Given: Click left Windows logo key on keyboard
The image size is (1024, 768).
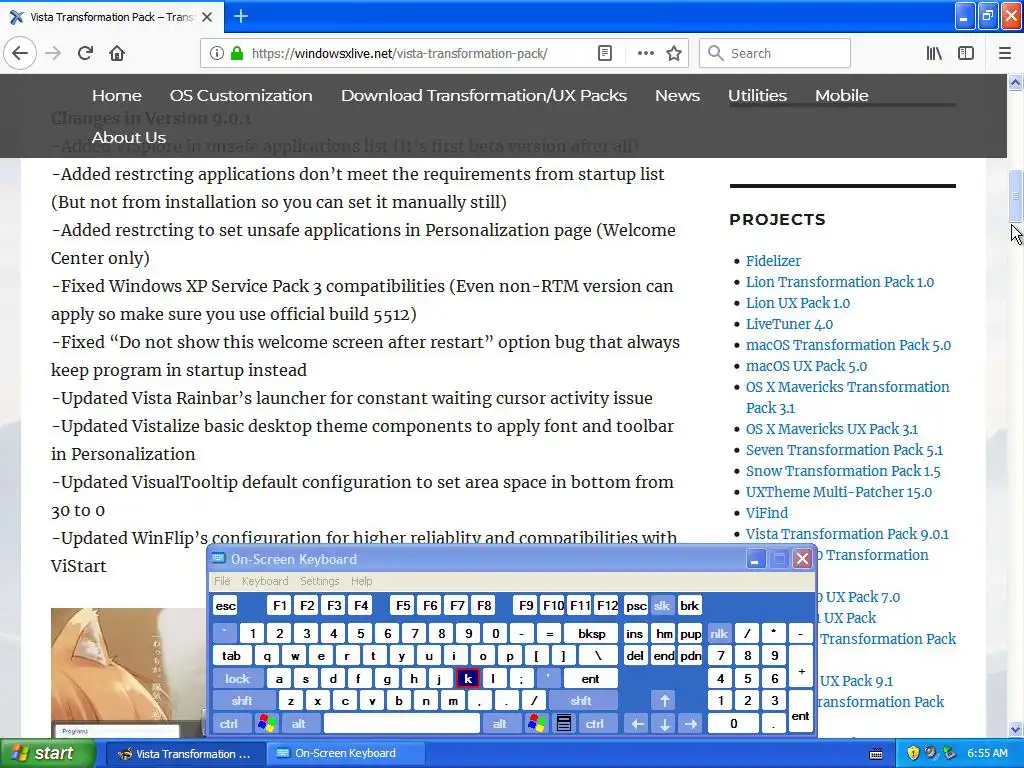Looking at the screenshot, I should (x=266, y=724).
